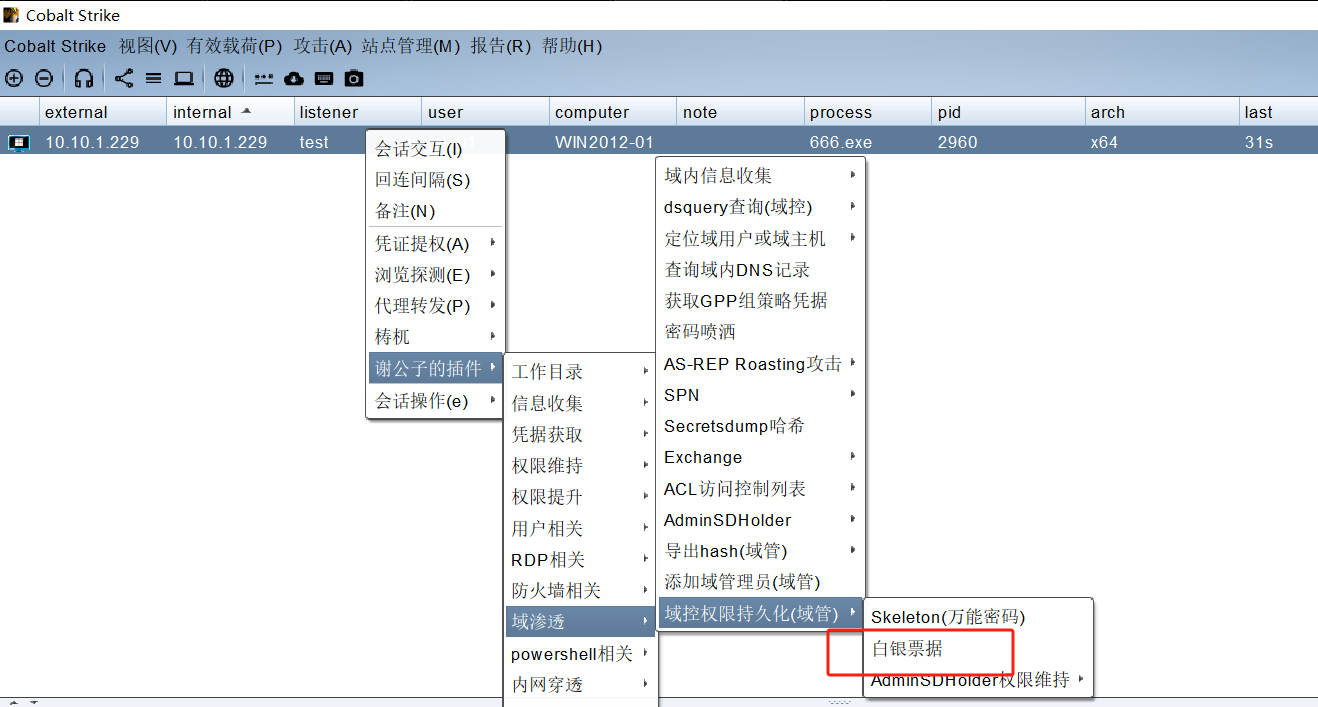Sort by the computer column header

click(613, 112)
